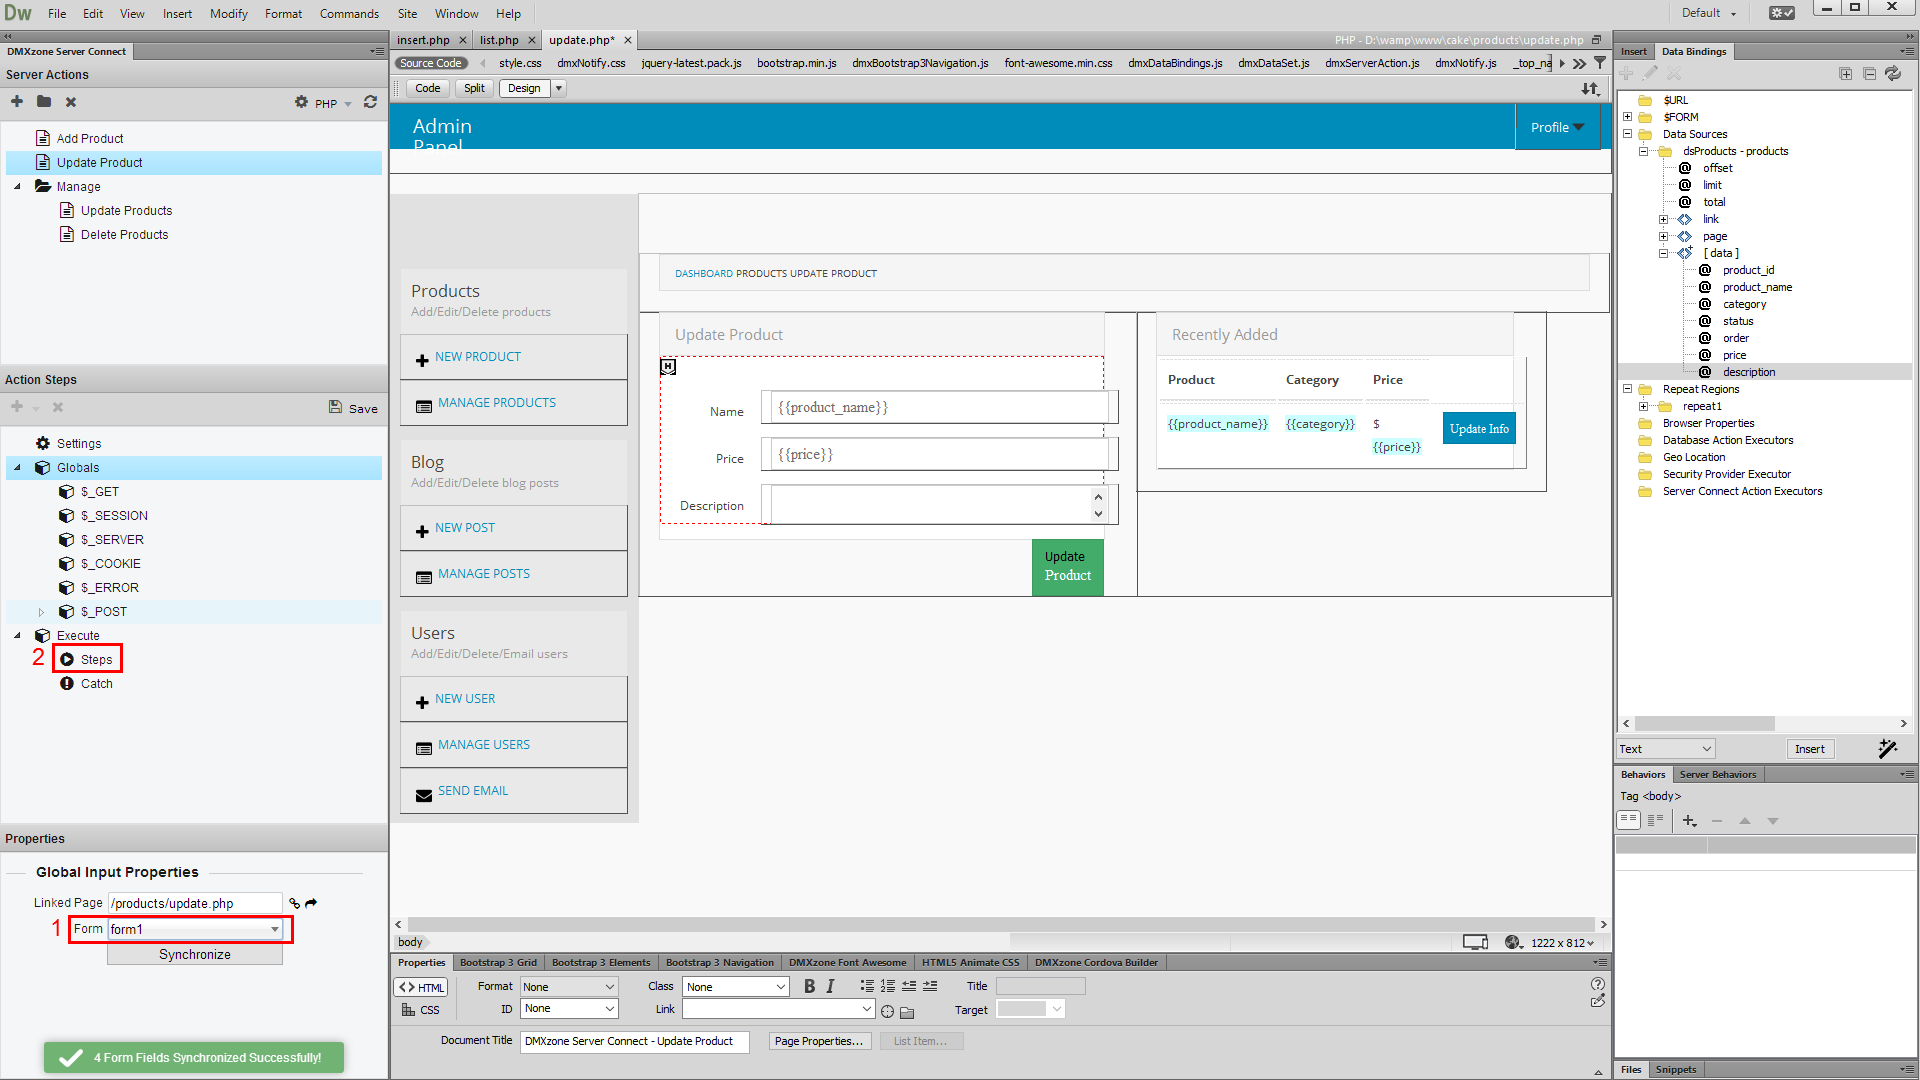Screen dimensions: 1920x1080
Task: Browse for link file folder icon
Action: (x=907, y=1012)
